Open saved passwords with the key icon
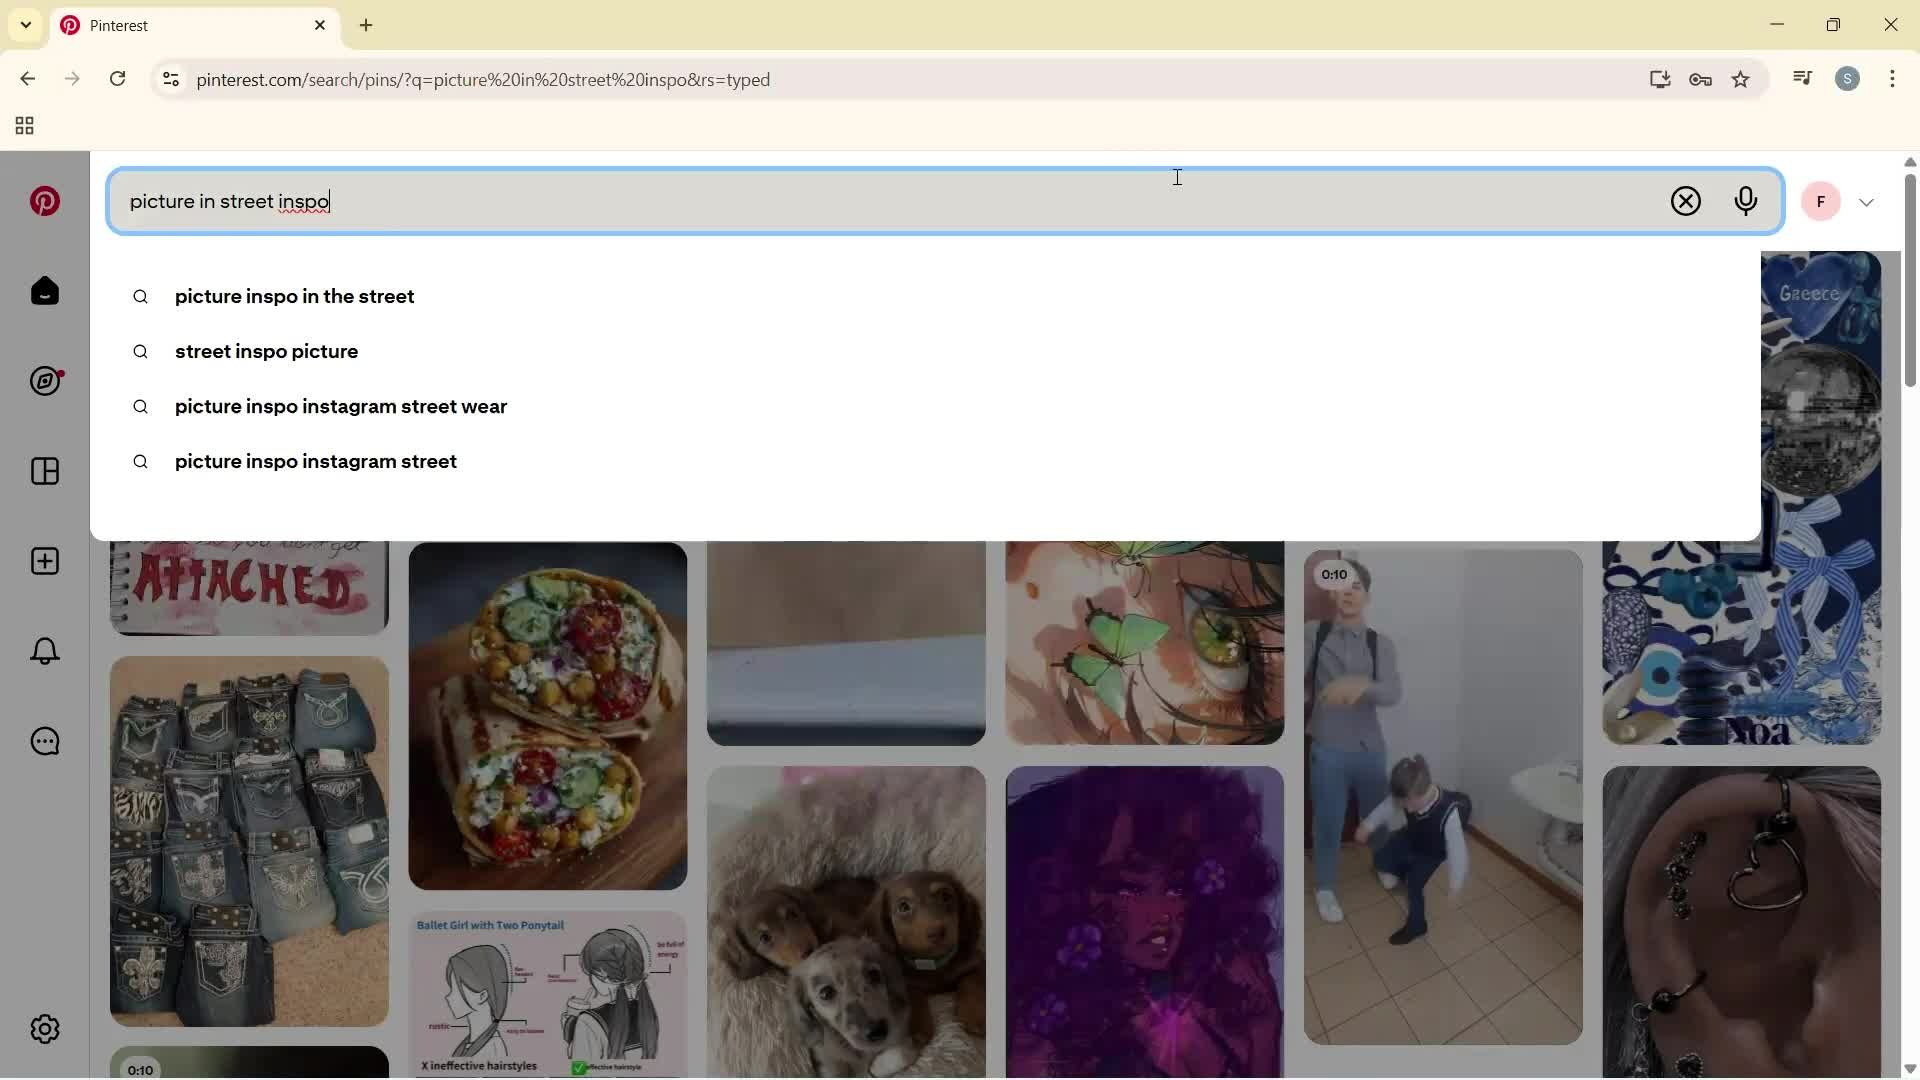 [x=1700, y=79]
